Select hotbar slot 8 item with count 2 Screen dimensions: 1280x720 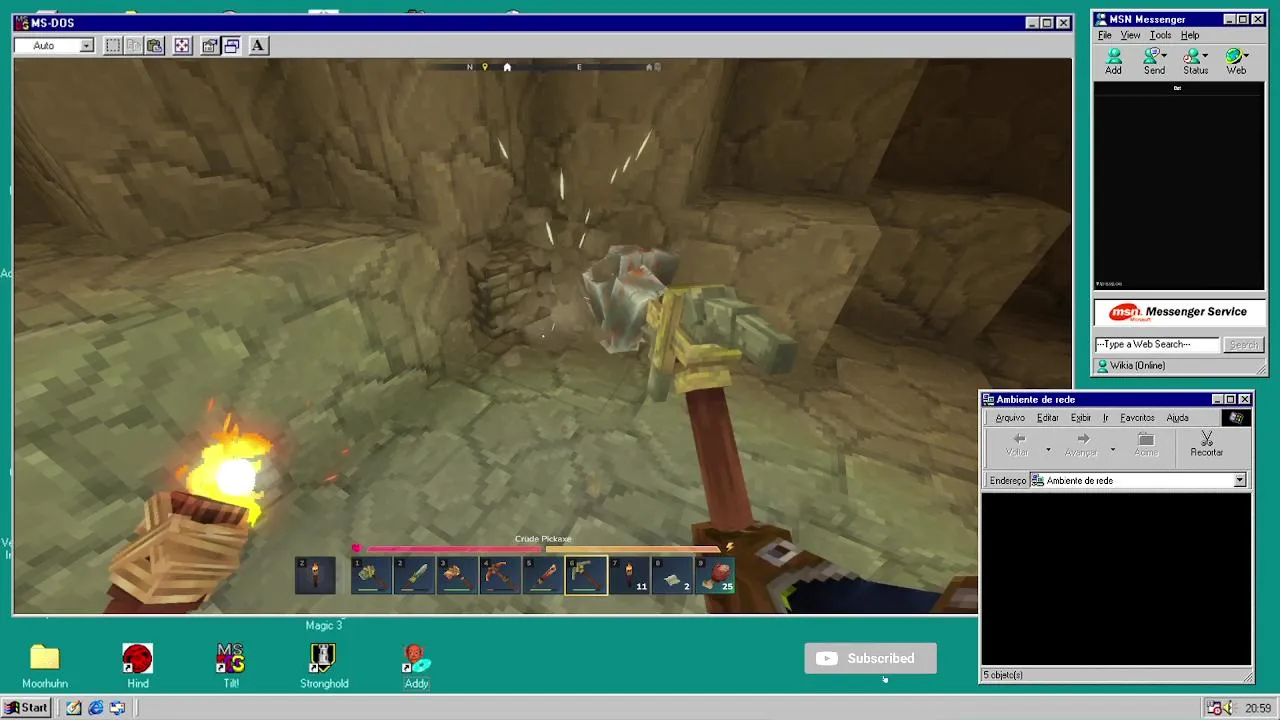pos(672,575)
